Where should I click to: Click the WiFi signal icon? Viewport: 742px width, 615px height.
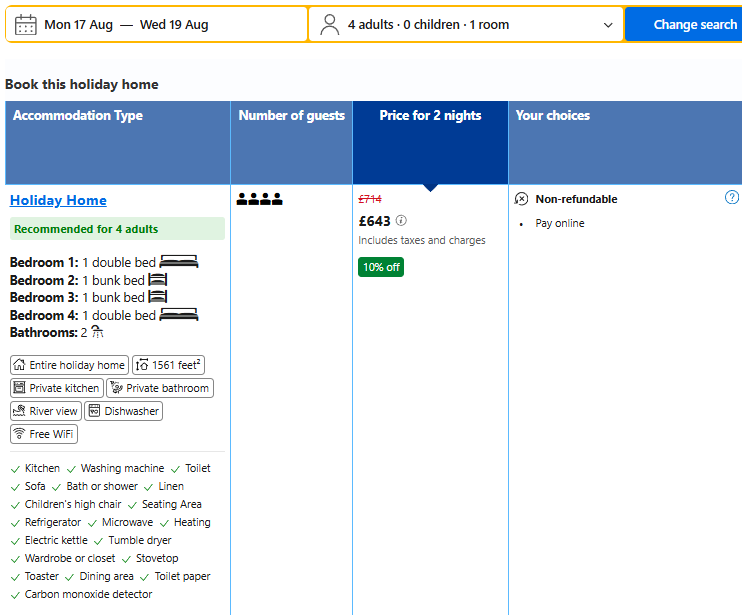19,433
